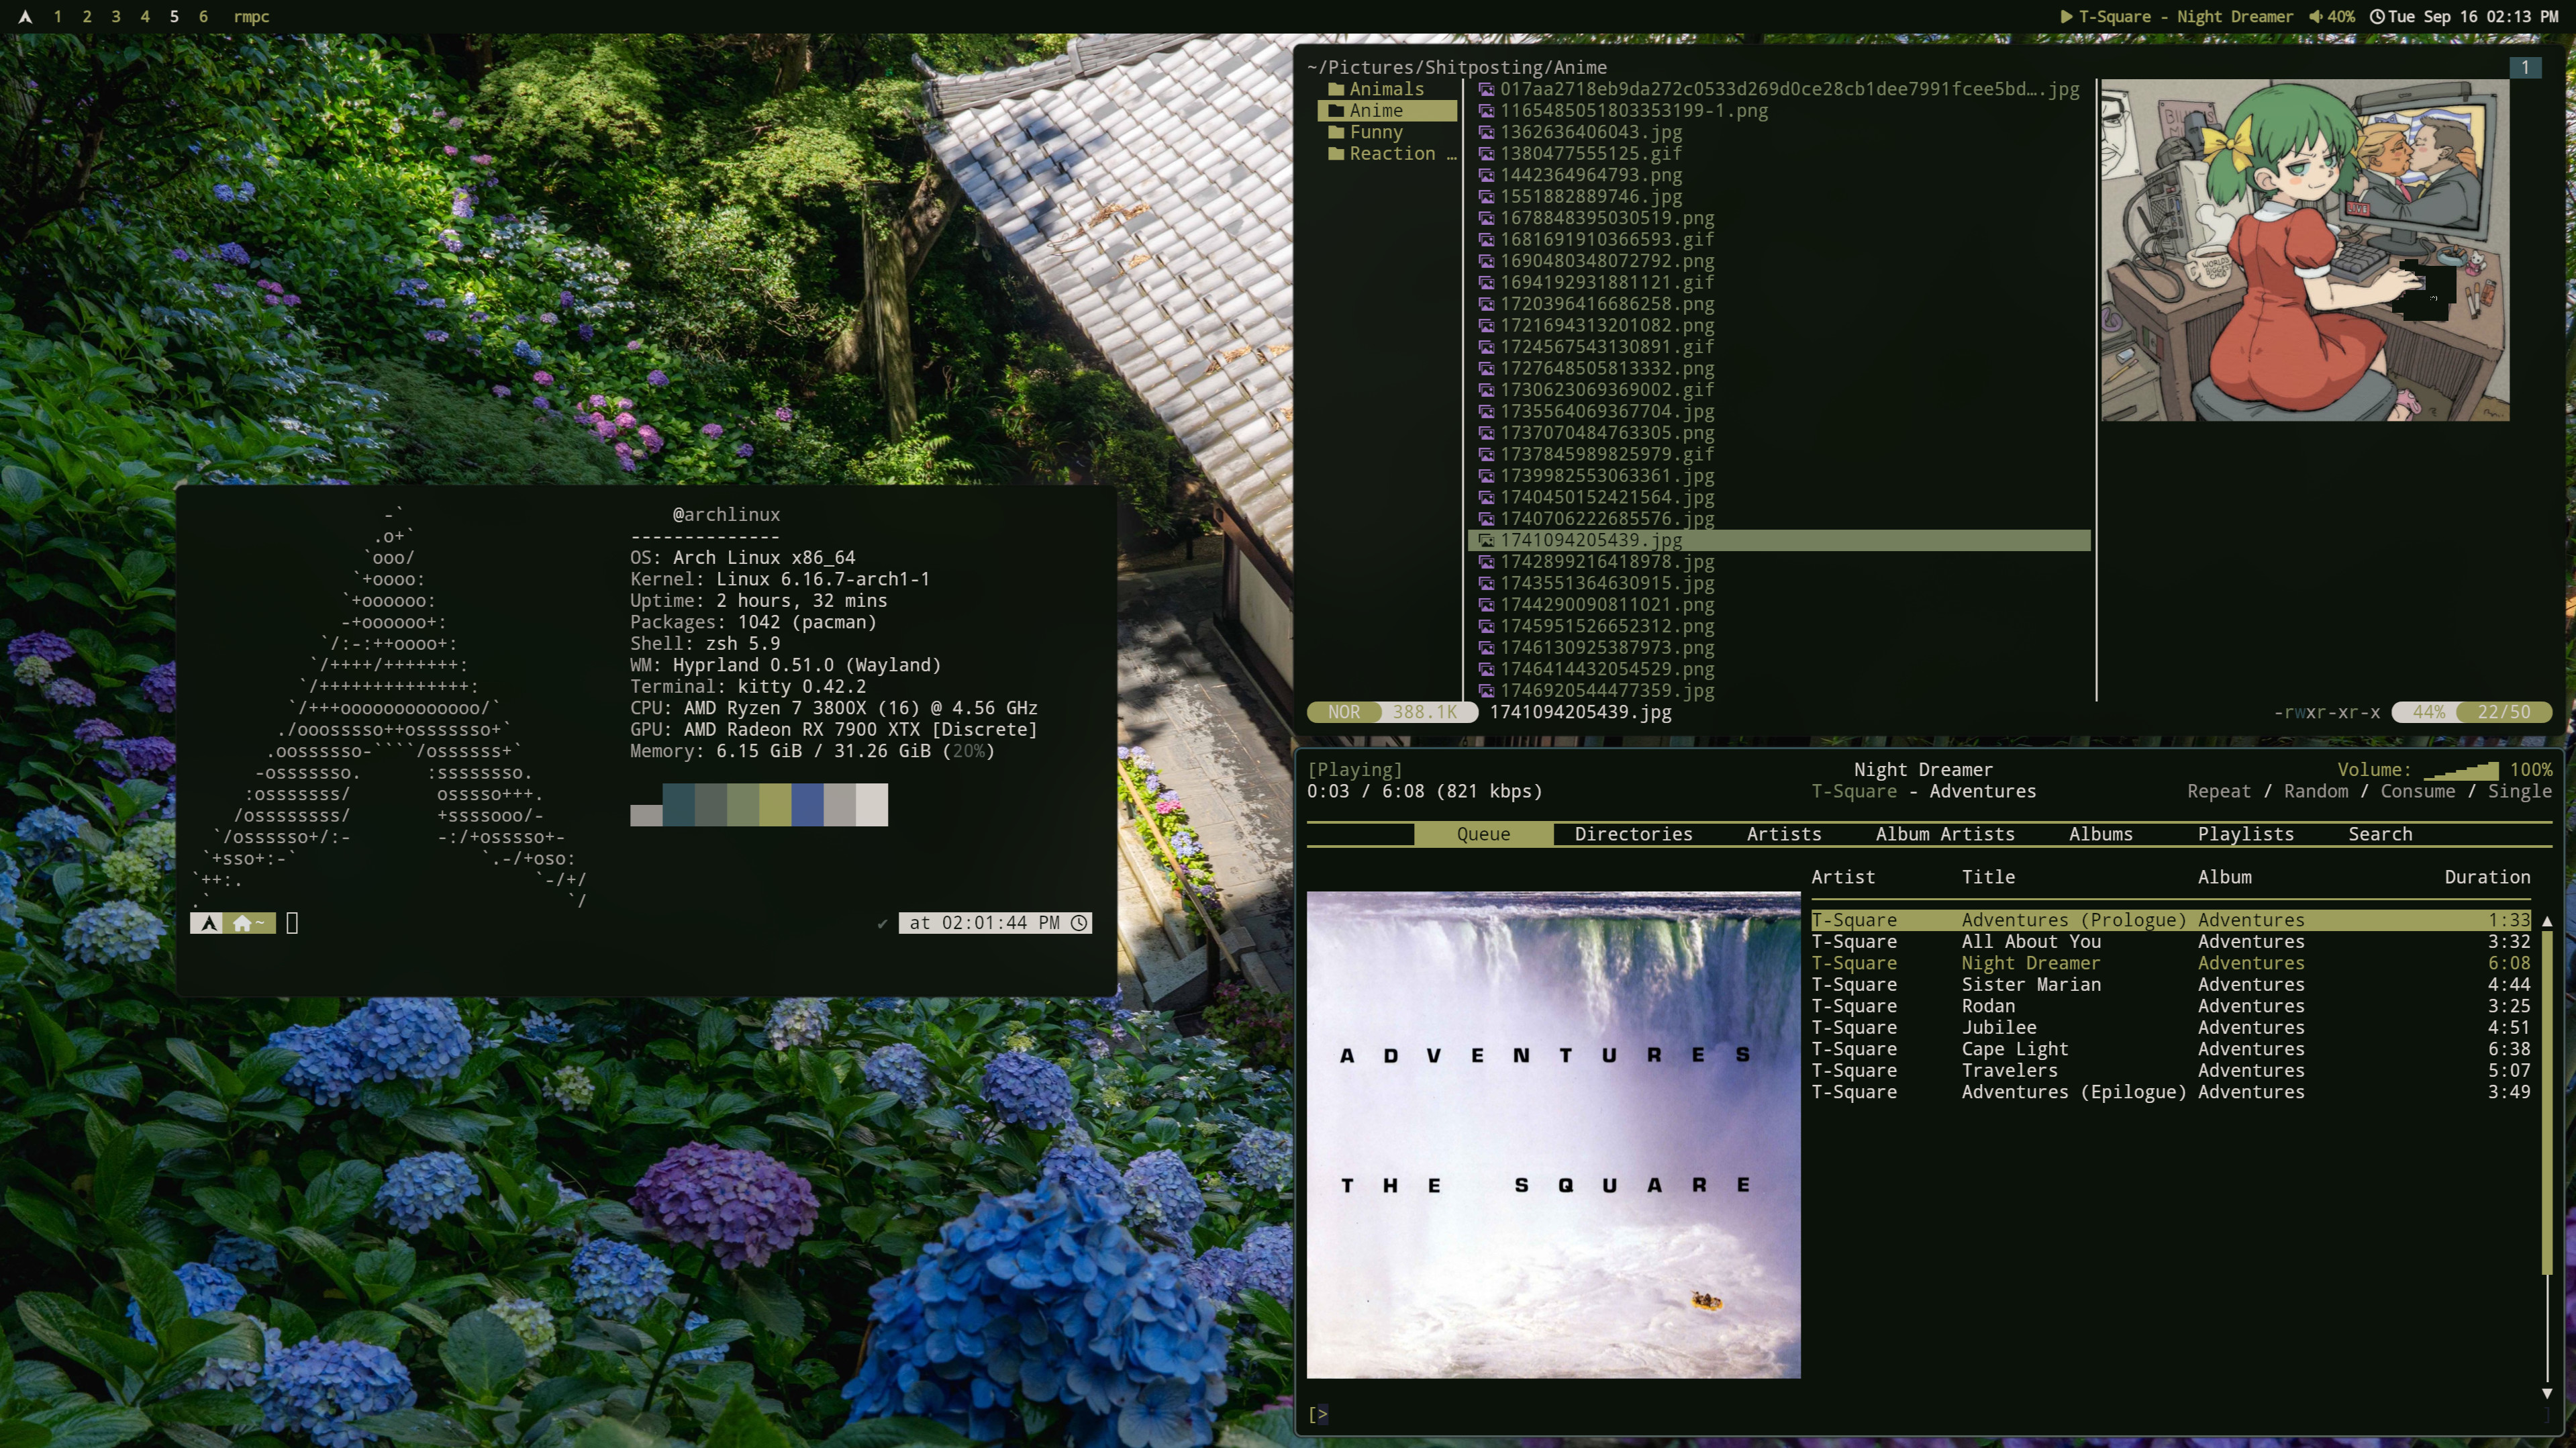
Task: Switch to workspace 3
Action: [x=116, y=16]
